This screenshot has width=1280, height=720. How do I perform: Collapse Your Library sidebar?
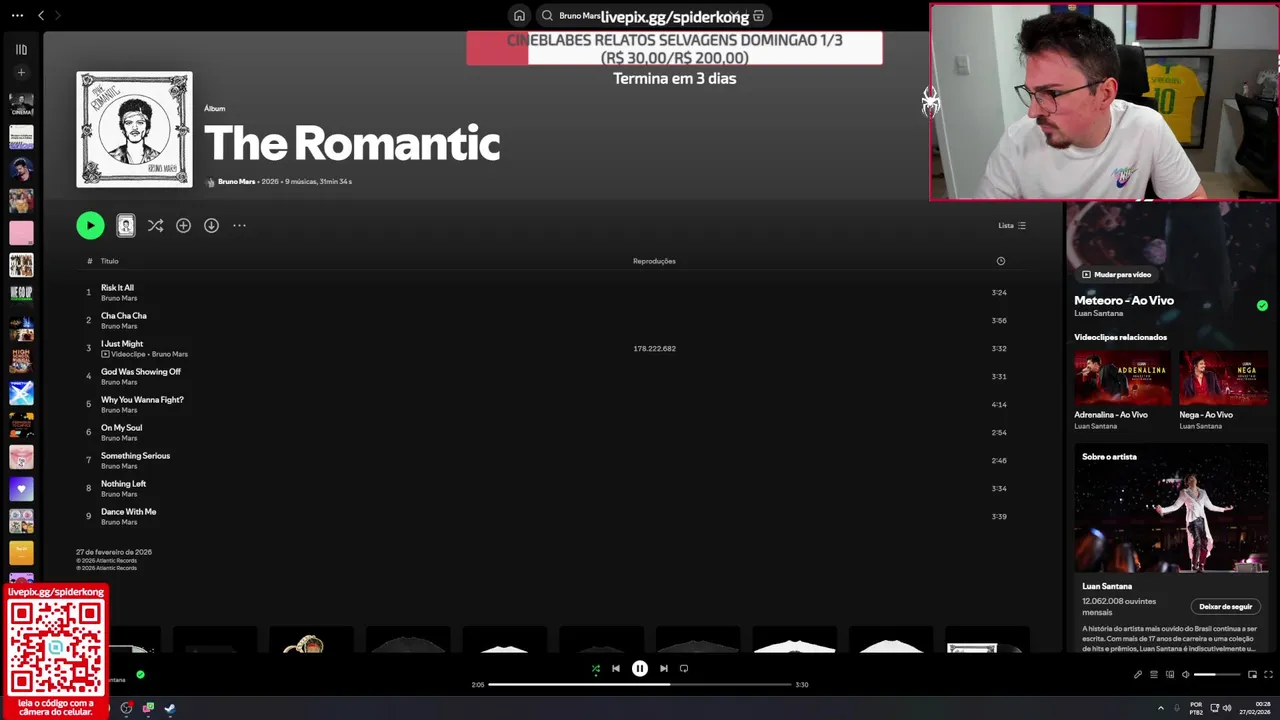[x=21, y=49]
